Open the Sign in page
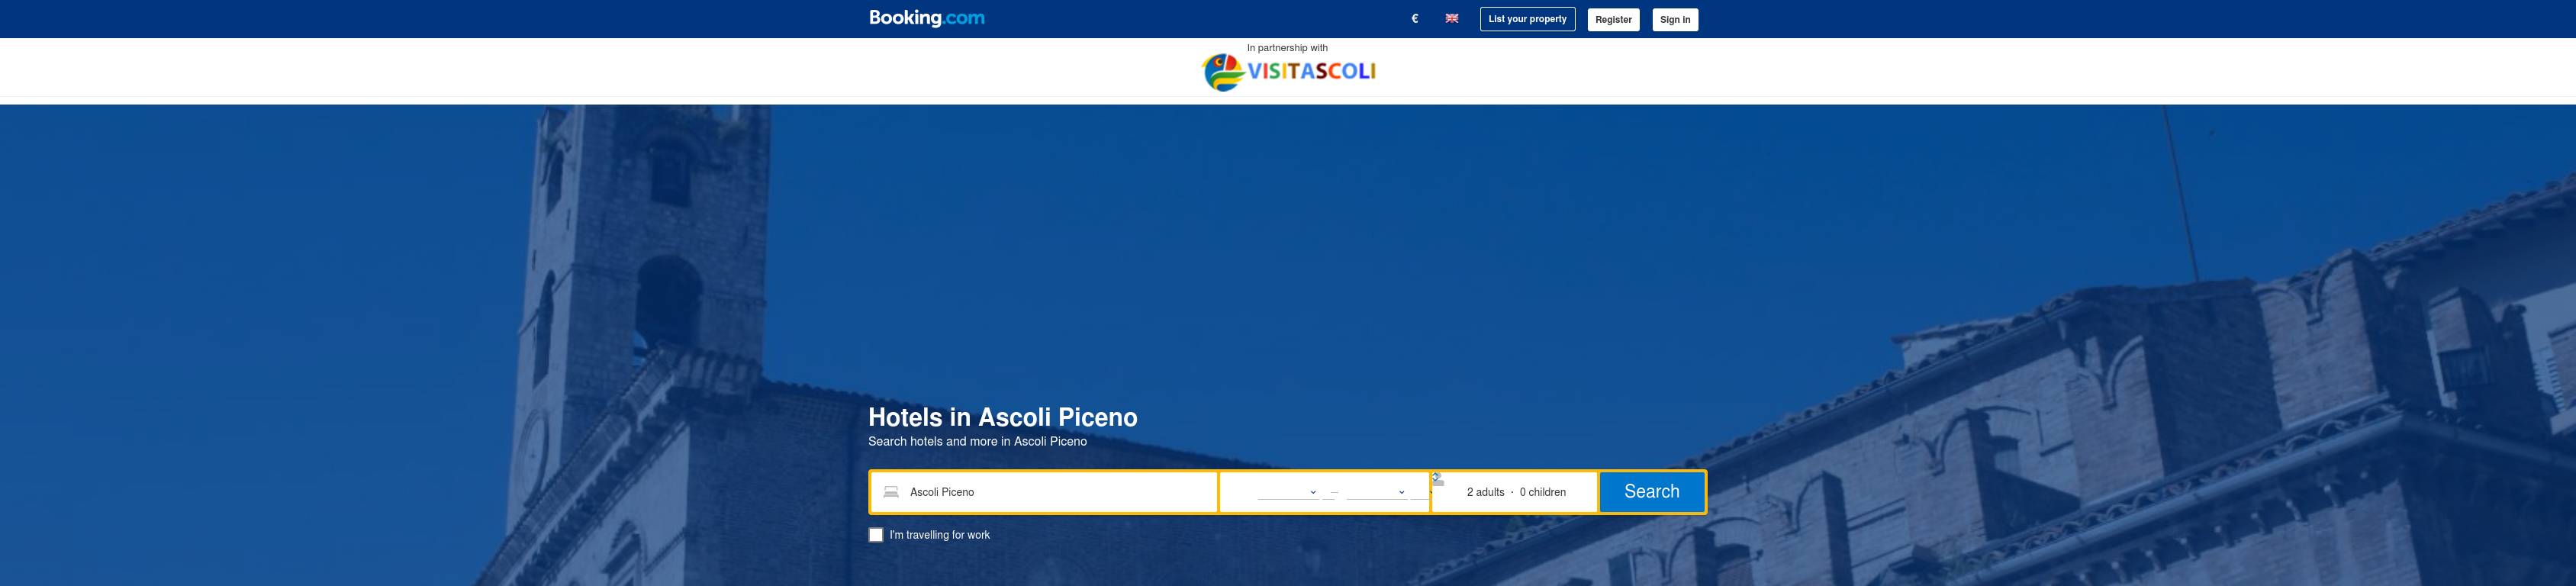The height and width of the screenshot is (586, 2576). pos(1674,19)
